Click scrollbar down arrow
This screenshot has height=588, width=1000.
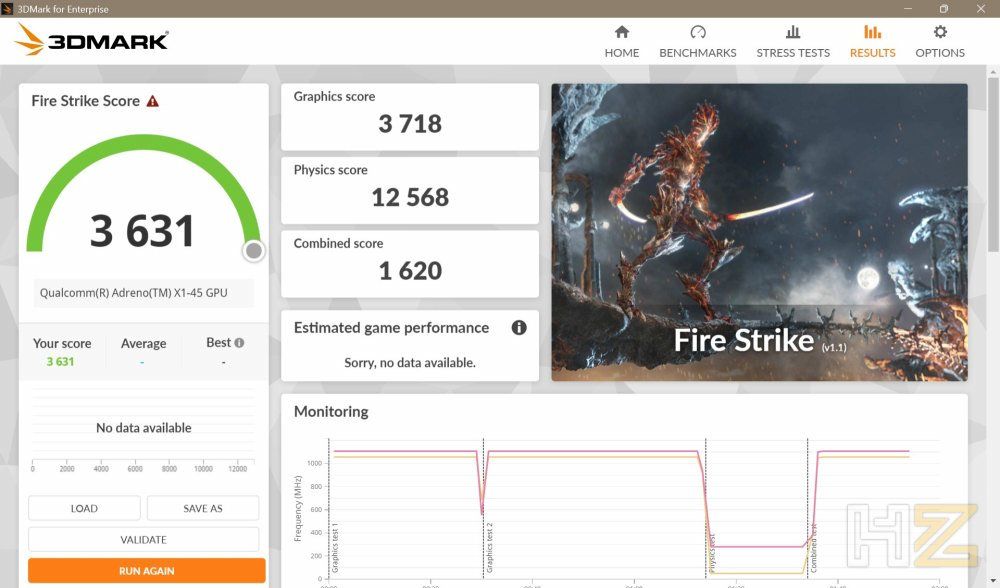[993, 581]
